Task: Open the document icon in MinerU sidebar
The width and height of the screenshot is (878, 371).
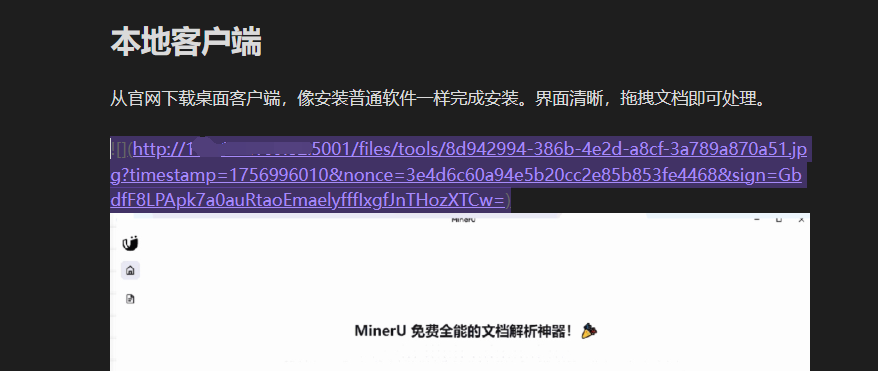Action: (x=130, y=299)
